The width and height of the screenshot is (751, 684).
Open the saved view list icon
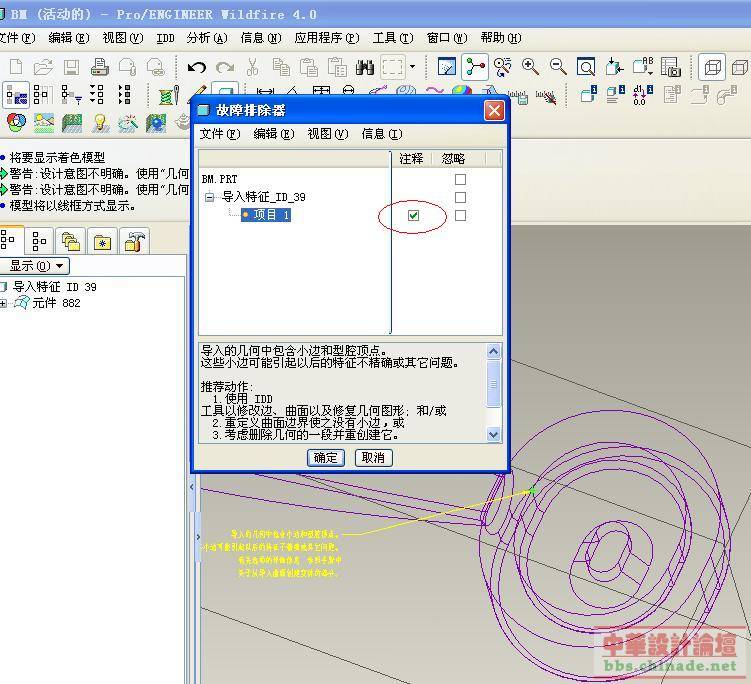[643, 67]
